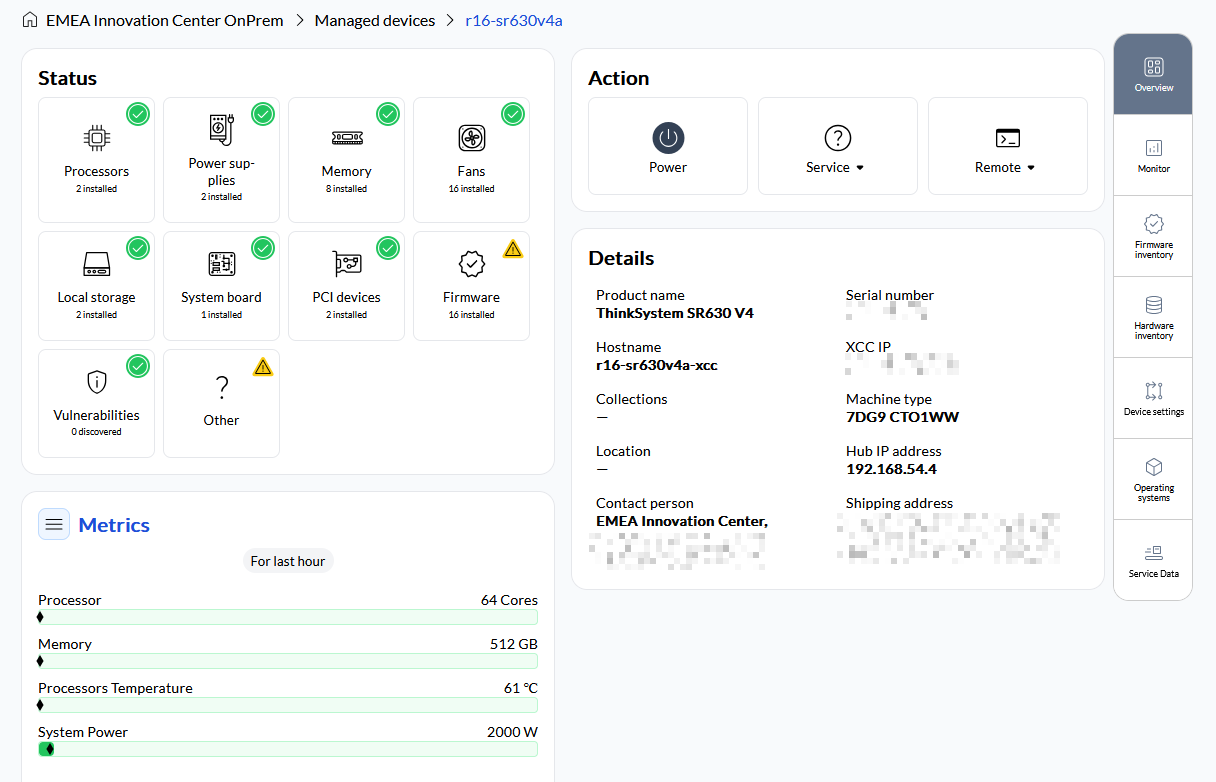
Task: Click the System Power metric bar
Action: pyautogui.click(x=288, y=749)
